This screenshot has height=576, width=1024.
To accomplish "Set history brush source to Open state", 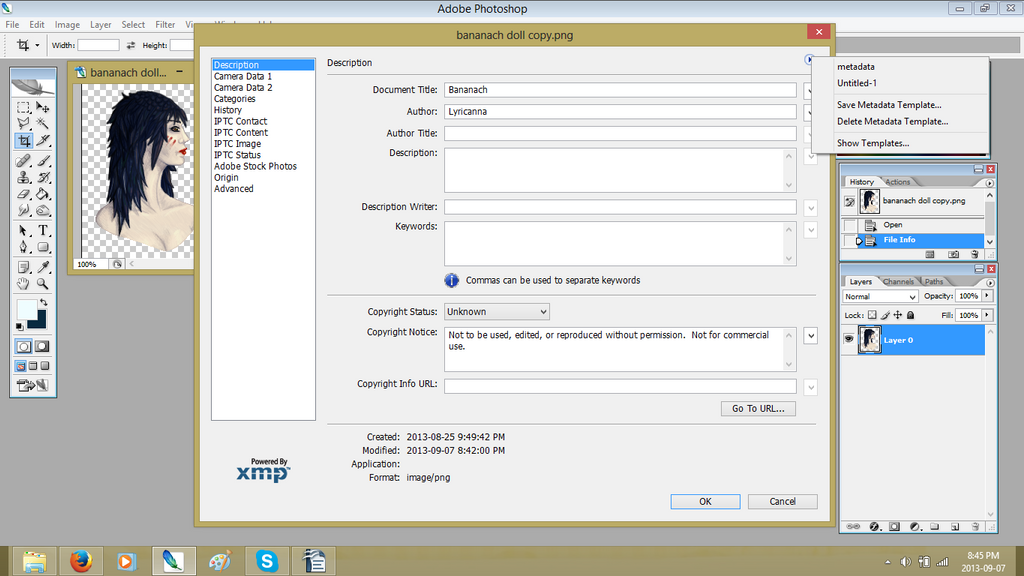I will coord(849,225).
